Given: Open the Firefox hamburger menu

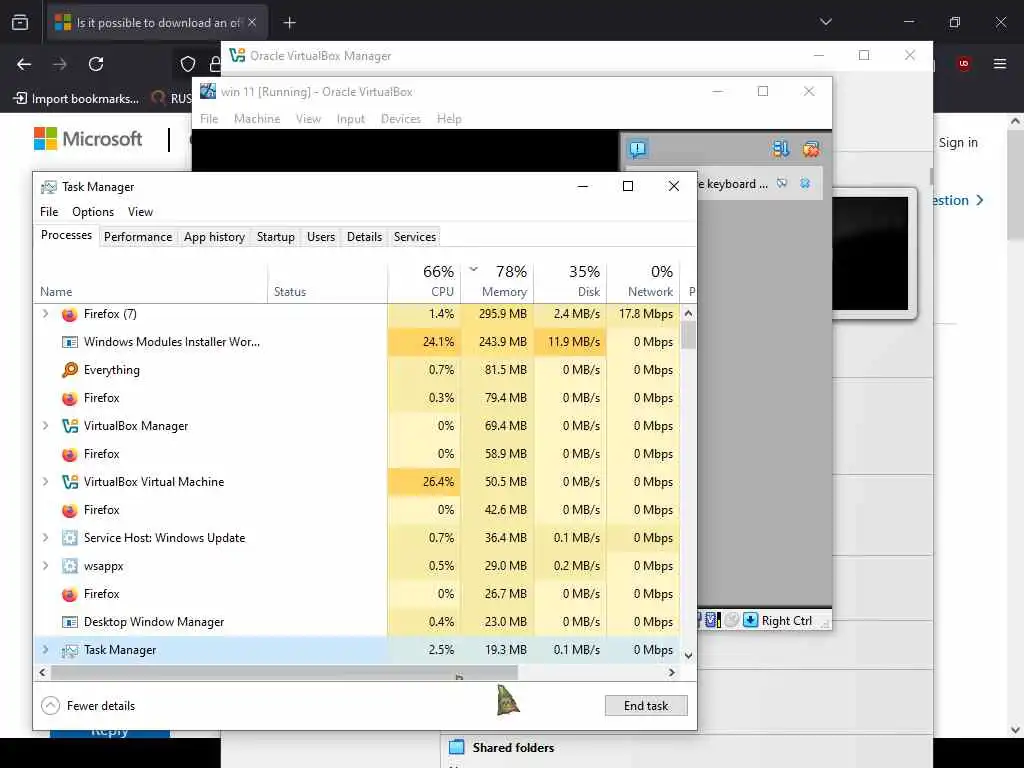Looking at the screenshot, I should click(x=1000, y=64).
